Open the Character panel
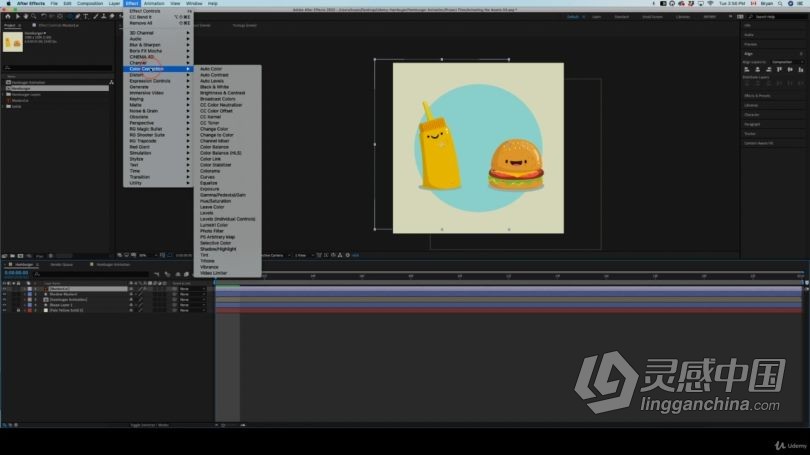The height and width of the screenshot is (455, 810). point(752,115)
